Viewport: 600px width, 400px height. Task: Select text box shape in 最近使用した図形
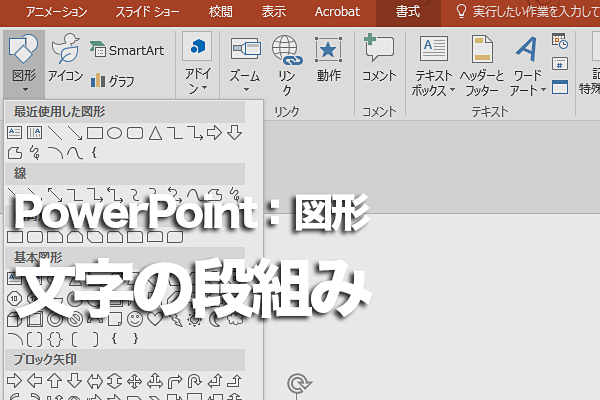click(15, 133)
